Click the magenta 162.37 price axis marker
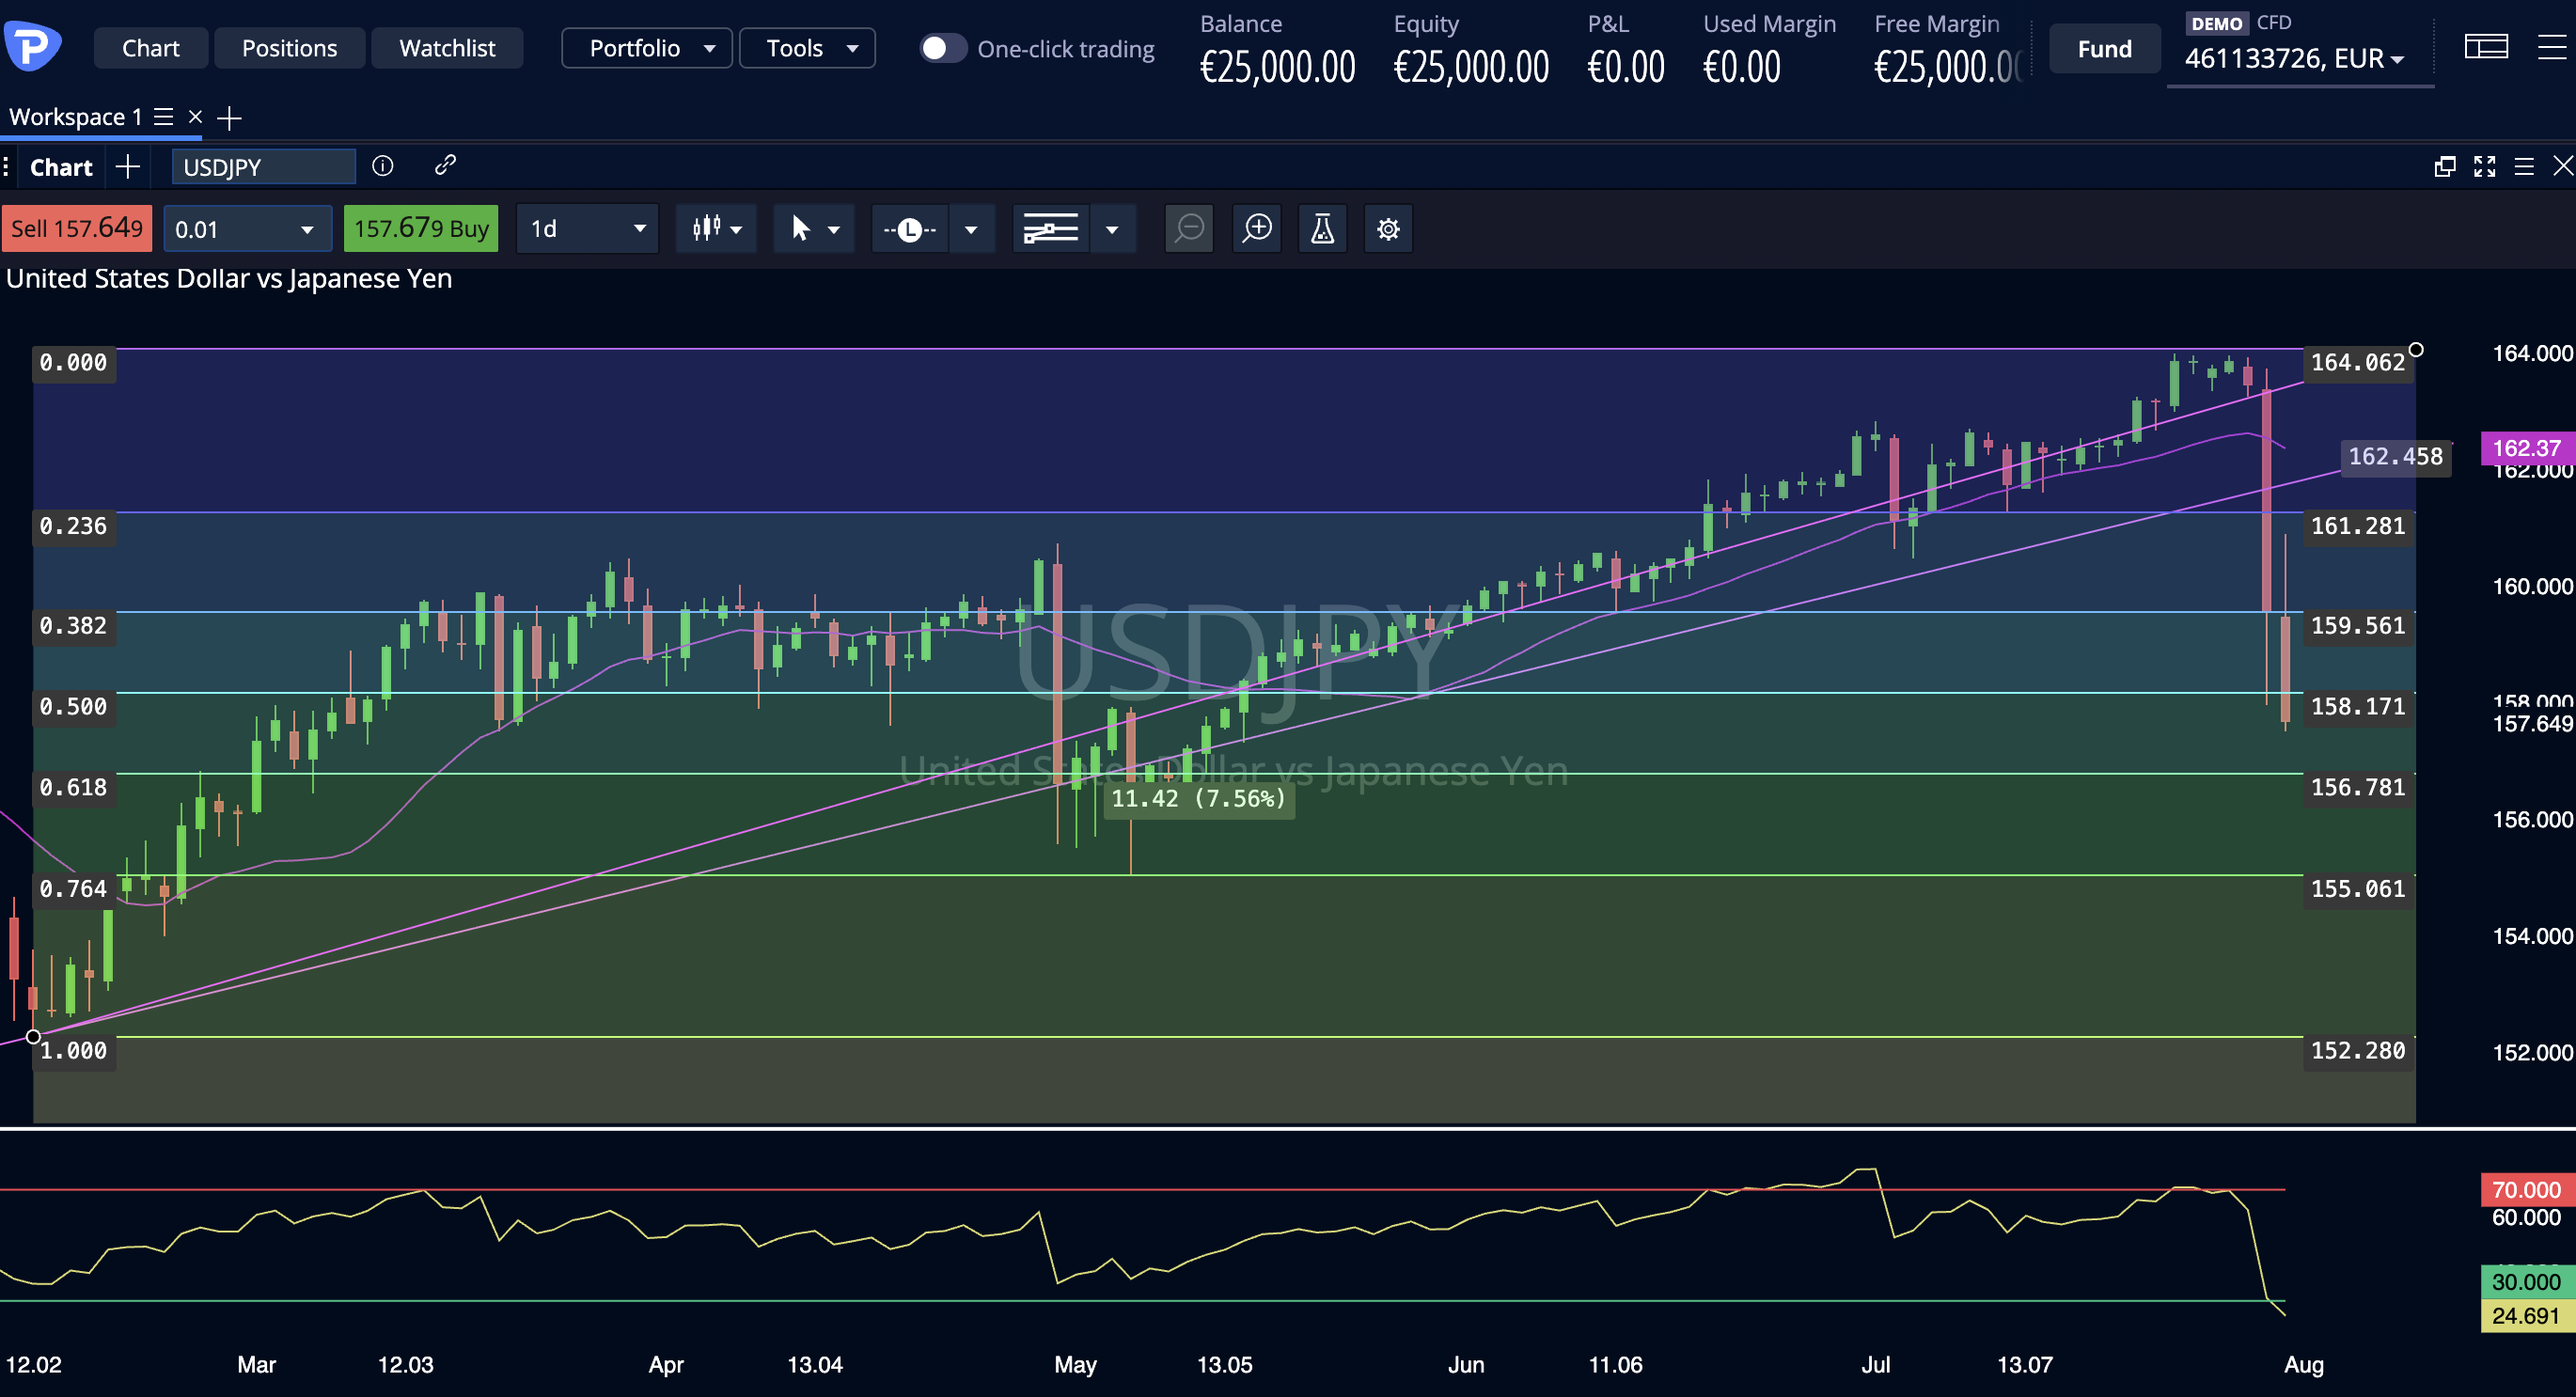The height and width of the screenshot is (1397, 2576). point(2527,448)
